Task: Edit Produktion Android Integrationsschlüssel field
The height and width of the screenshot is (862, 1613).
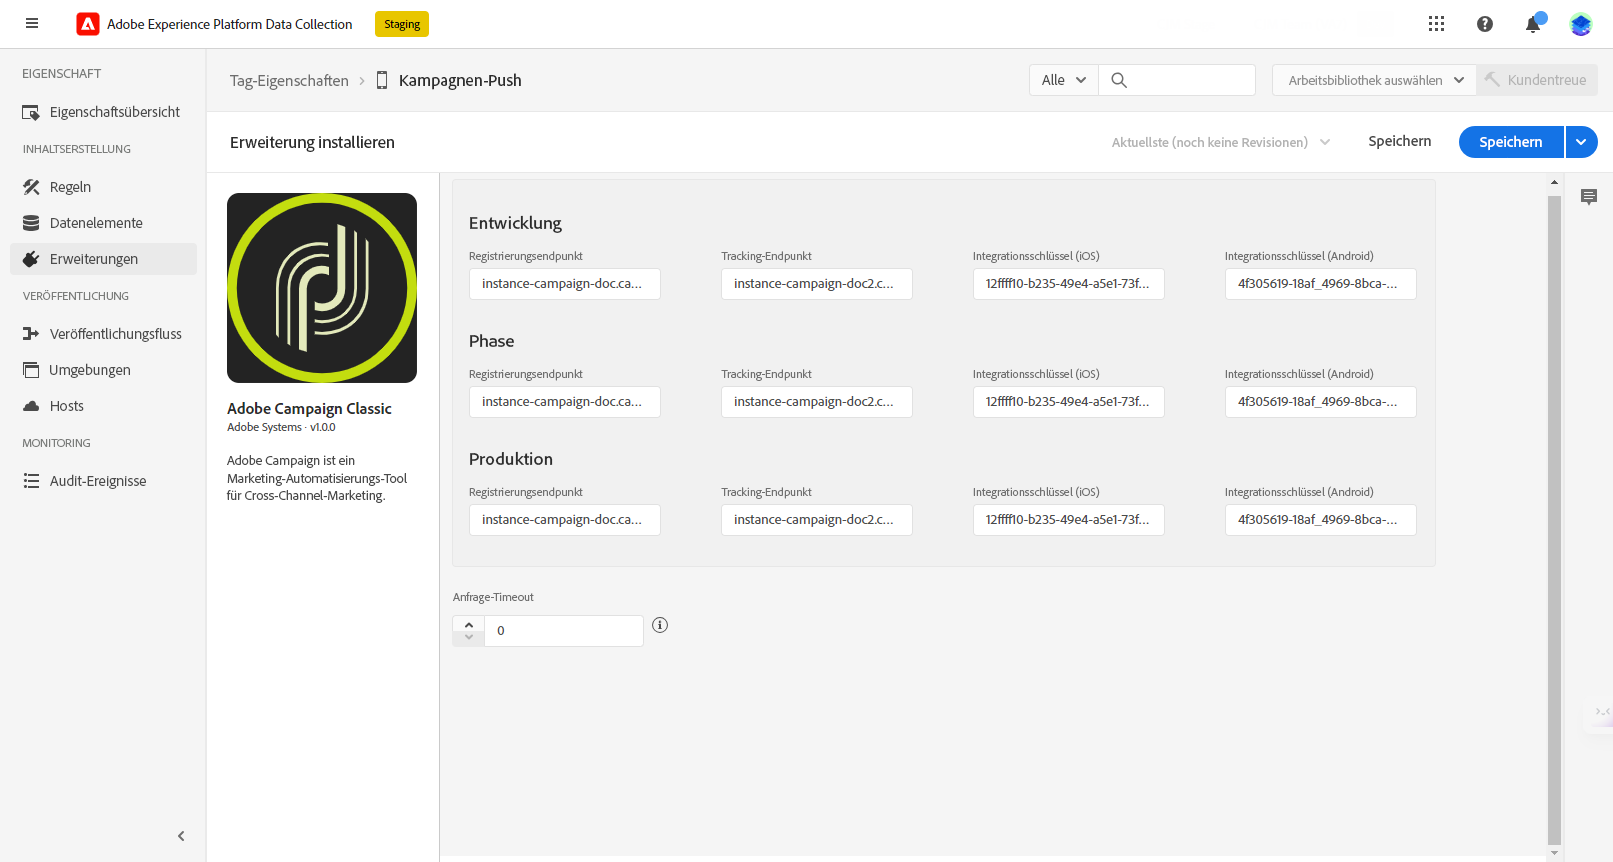Action: pyautogui.click(x=1321, y=520)
